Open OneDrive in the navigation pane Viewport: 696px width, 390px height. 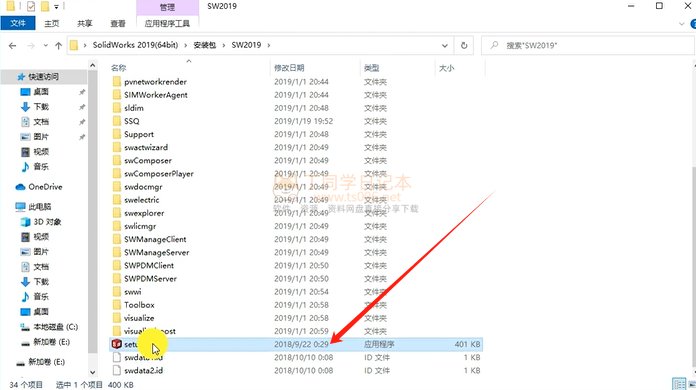(45, 187)
